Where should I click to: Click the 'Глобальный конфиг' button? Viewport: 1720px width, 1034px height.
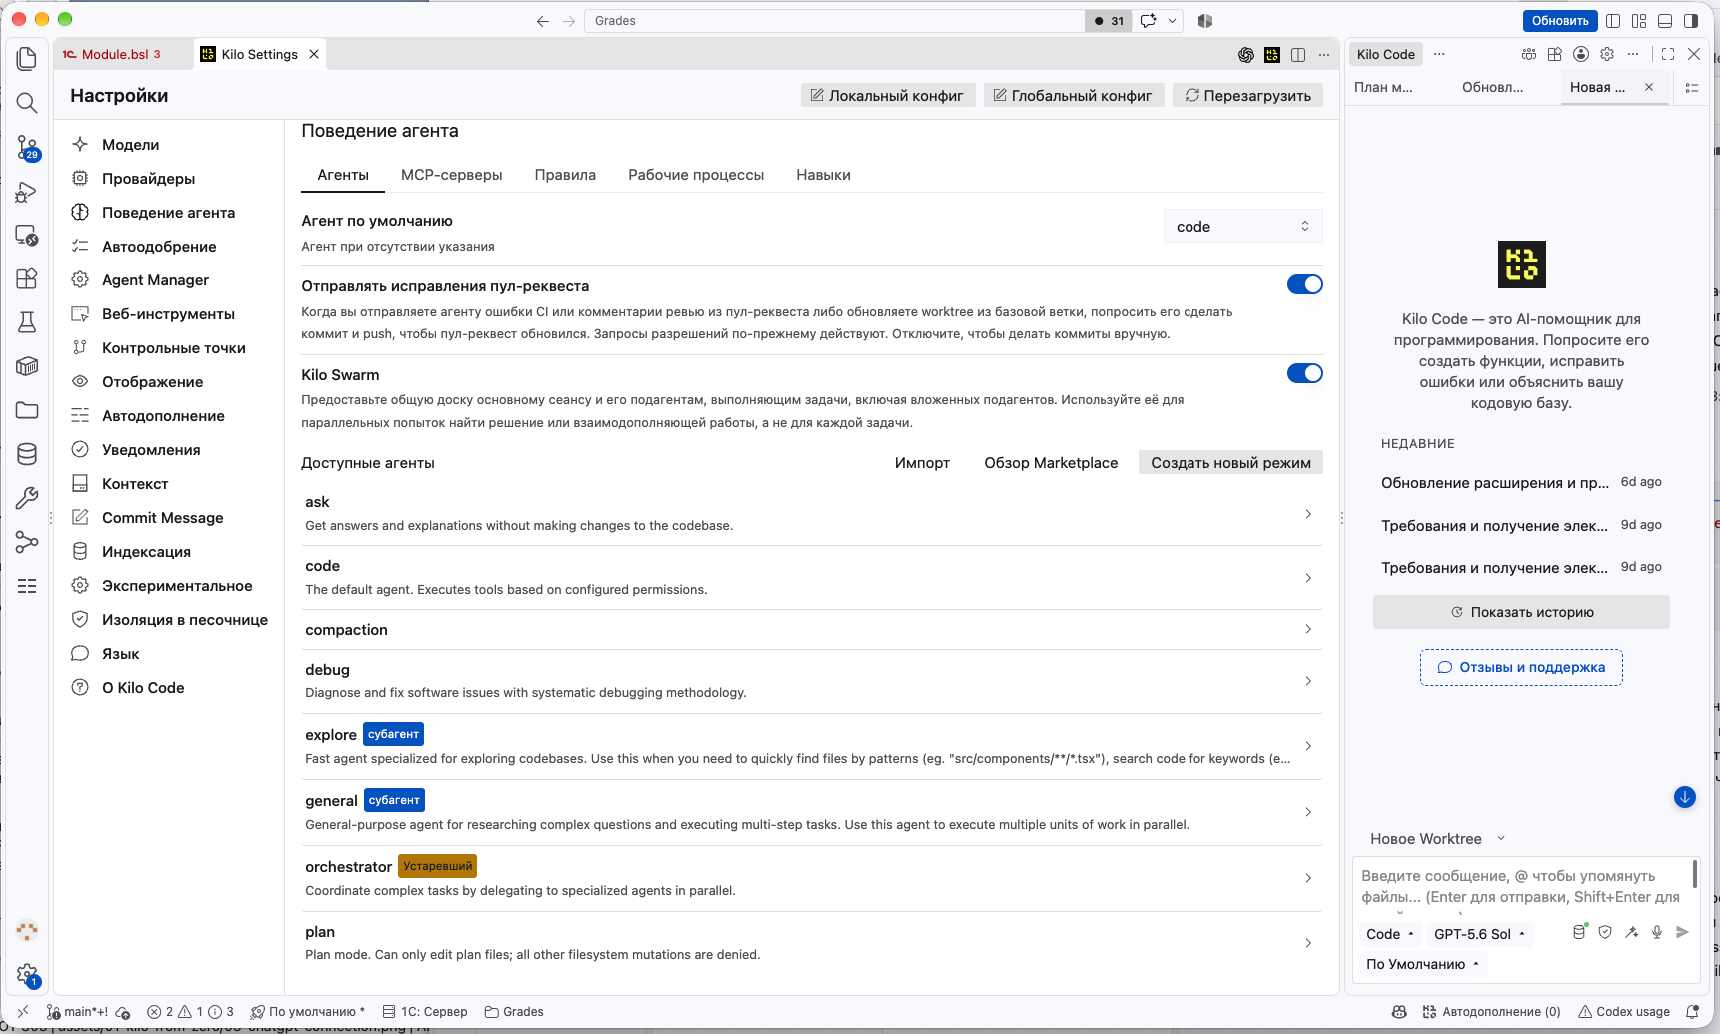click(1073, 96)
